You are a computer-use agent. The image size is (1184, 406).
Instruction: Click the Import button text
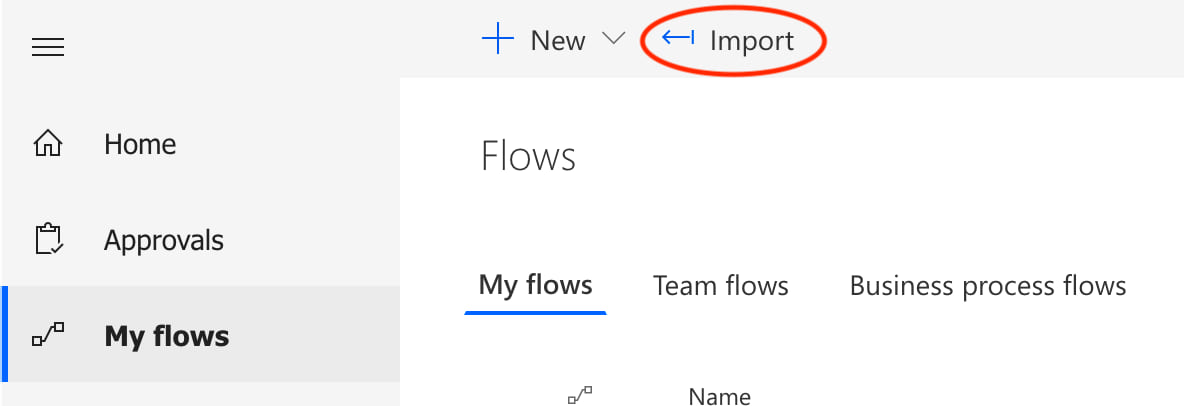(751, 41)
